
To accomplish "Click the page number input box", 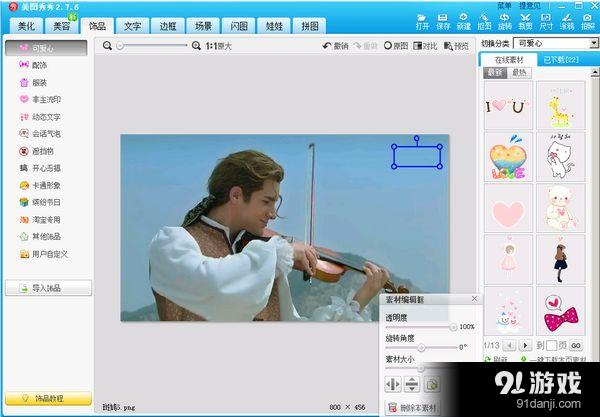I will click(x=551, y=345).
